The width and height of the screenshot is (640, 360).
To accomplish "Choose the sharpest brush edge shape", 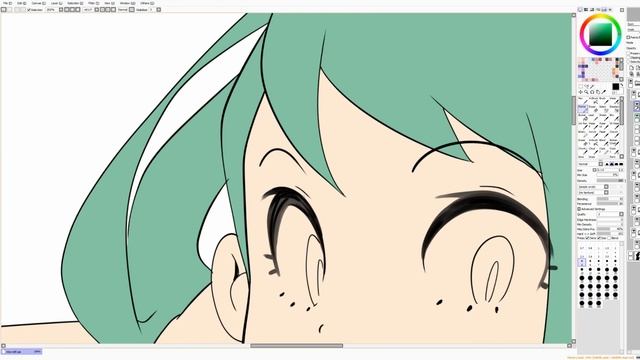I will pyautogui.click(x=607, y=164).
